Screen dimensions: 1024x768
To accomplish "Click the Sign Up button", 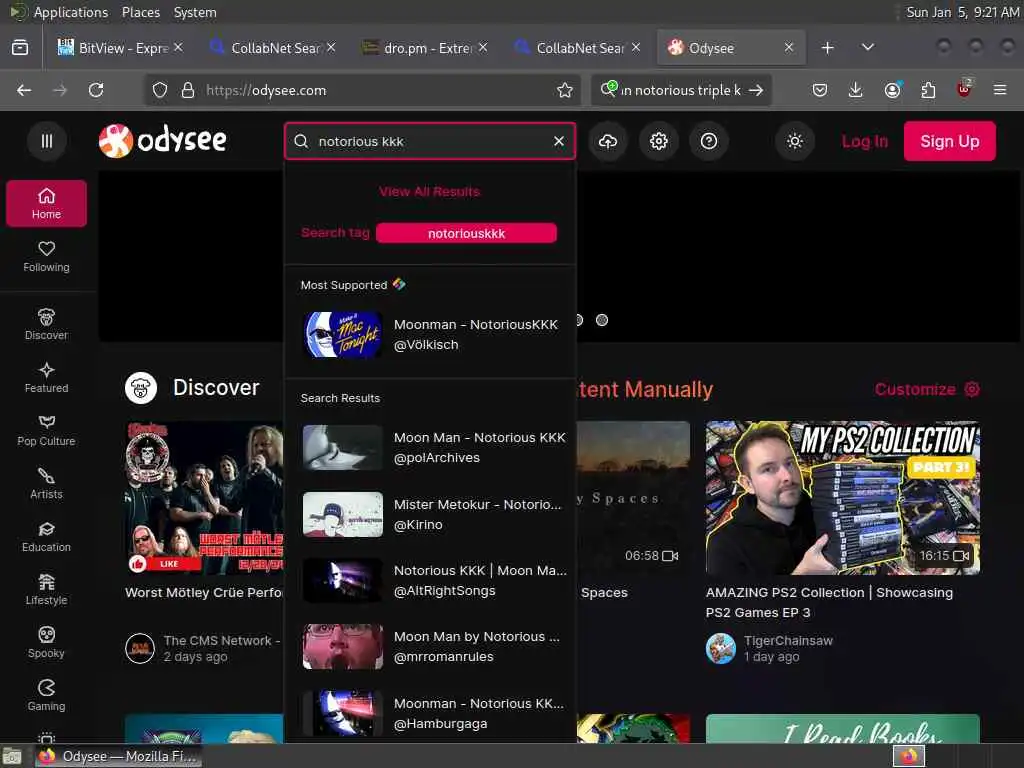I will [x=950, y=141].
